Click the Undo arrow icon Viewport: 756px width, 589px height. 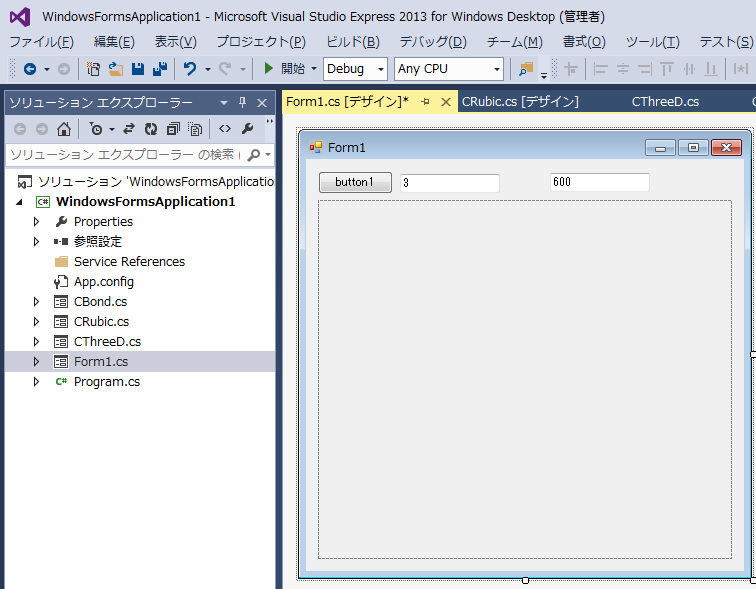(190, 69)
